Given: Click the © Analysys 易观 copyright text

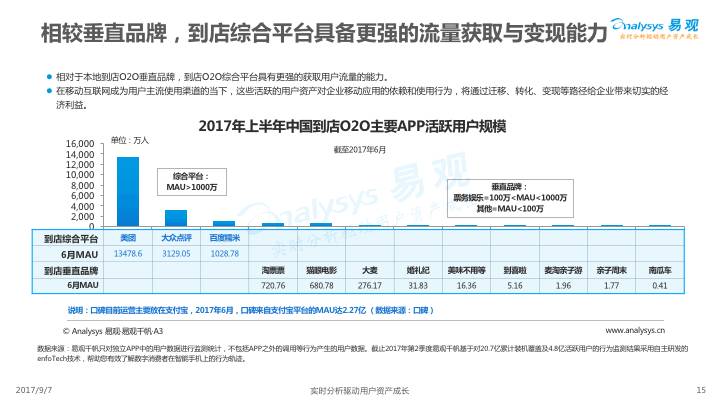Looking at the screenshot, I should (113, 331).
